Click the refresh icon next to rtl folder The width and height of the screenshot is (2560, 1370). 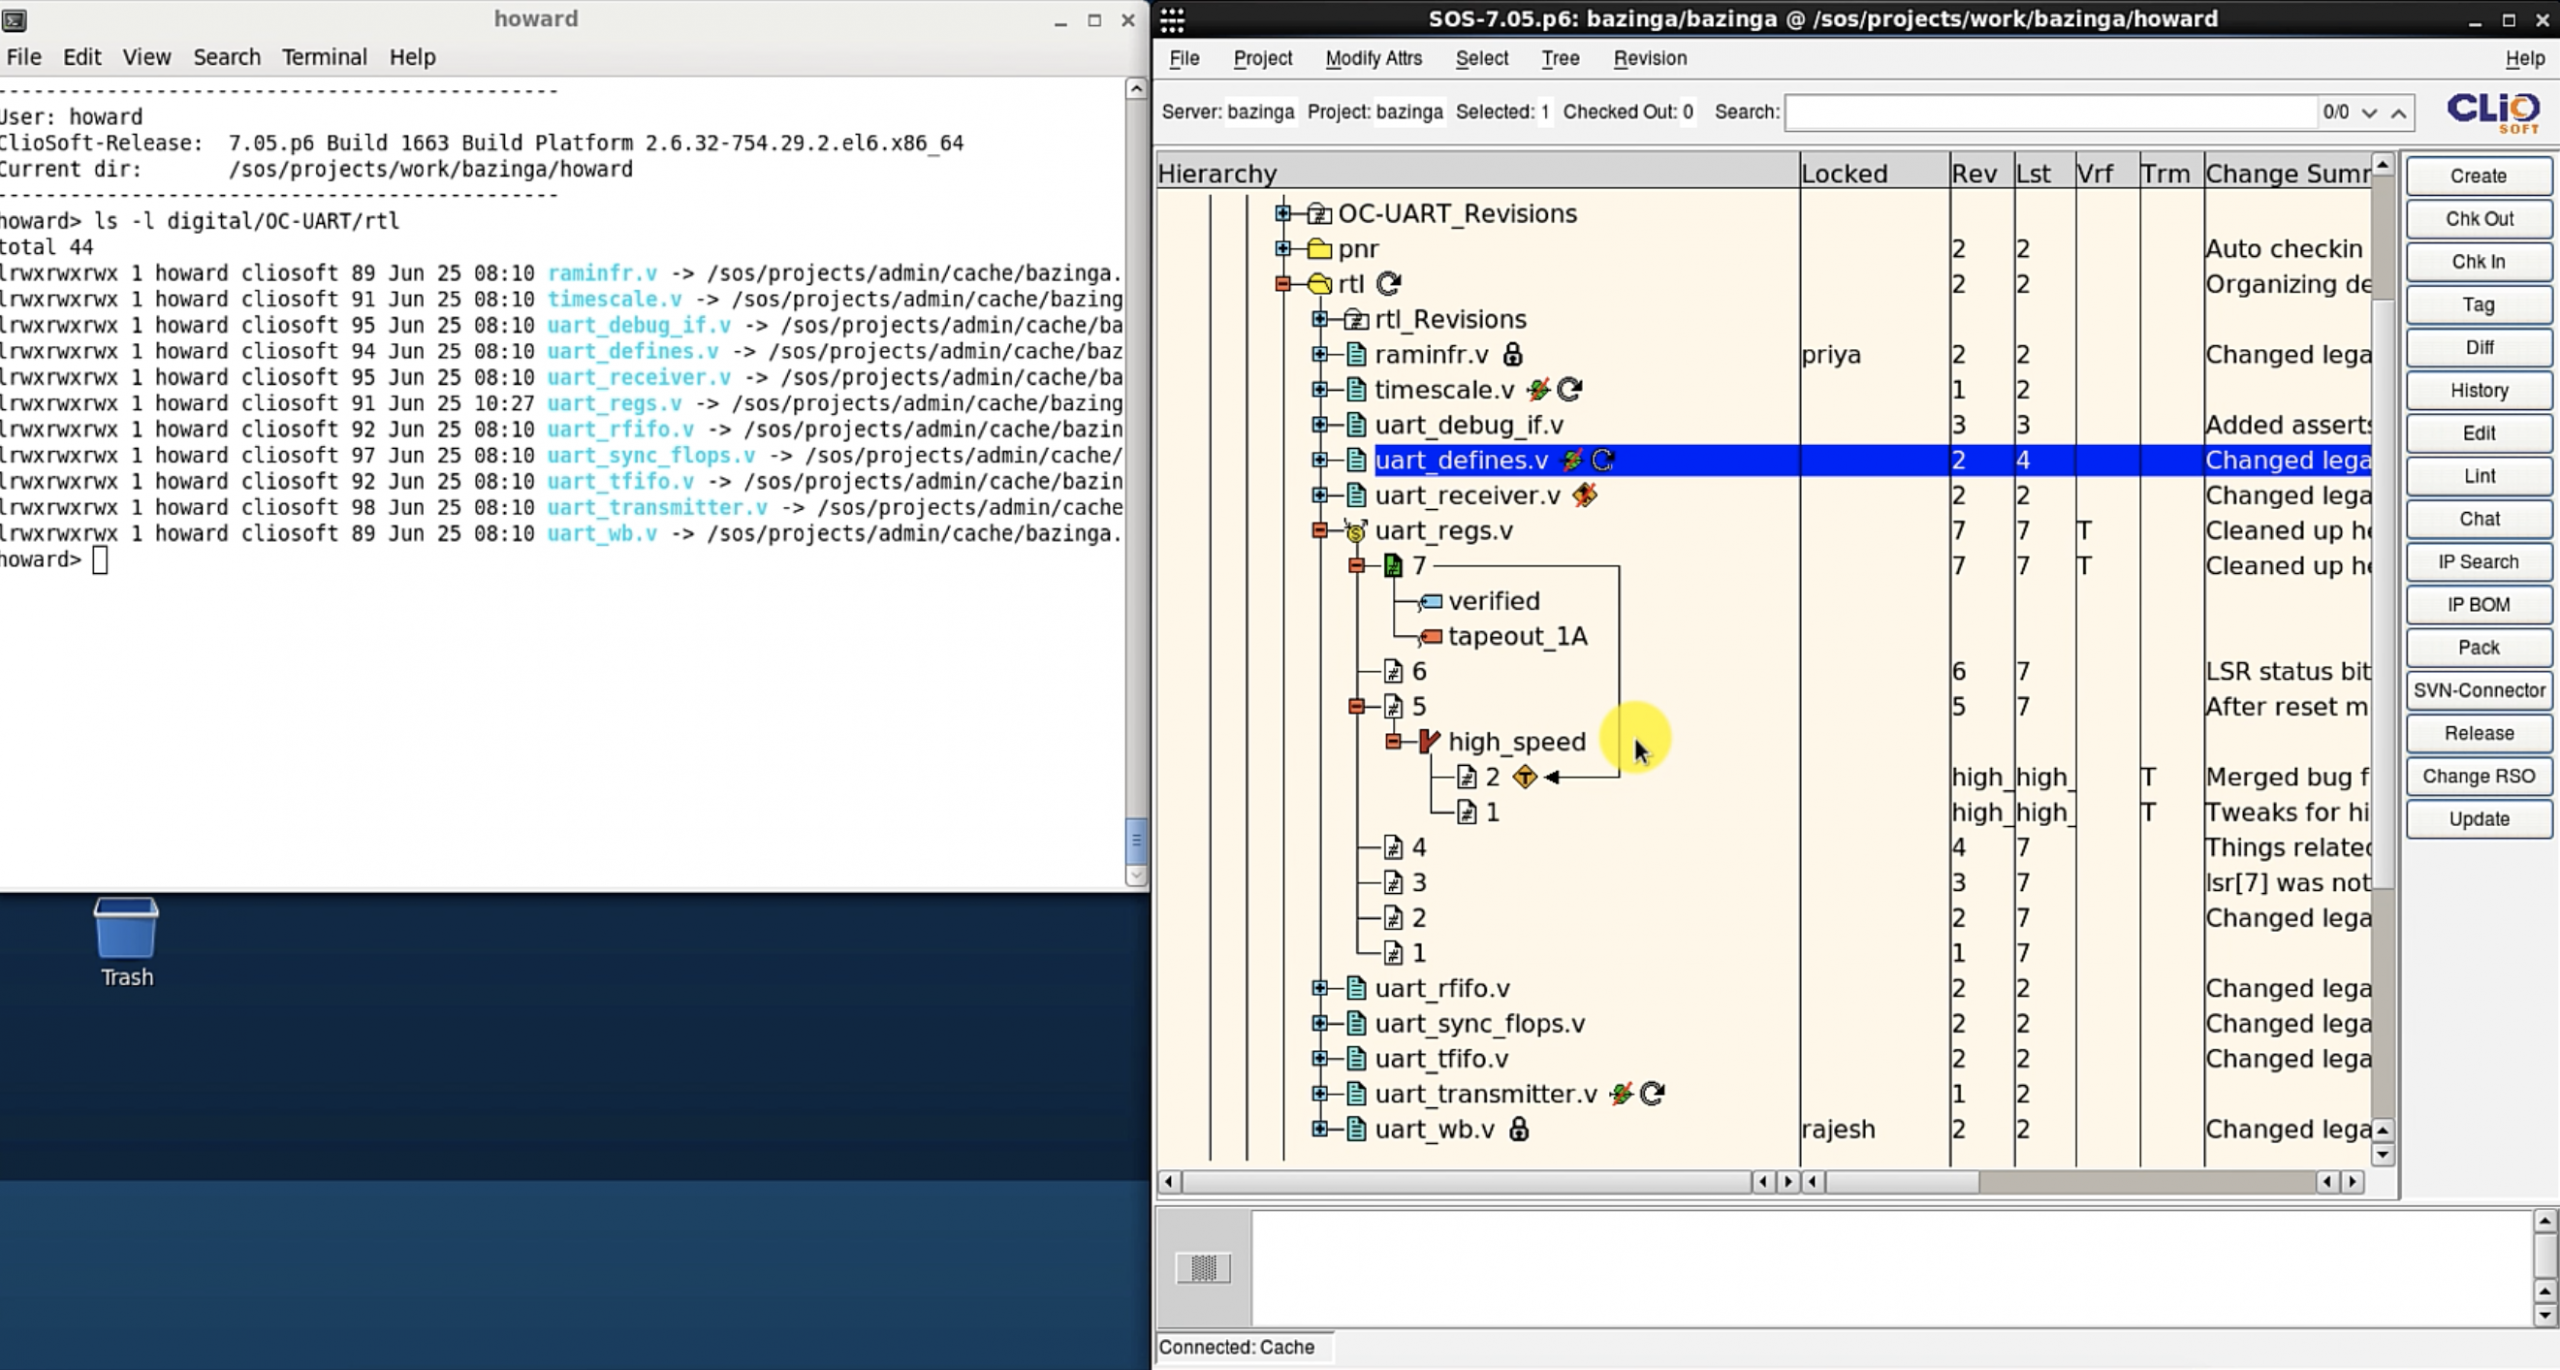(x=1388, y=284)
